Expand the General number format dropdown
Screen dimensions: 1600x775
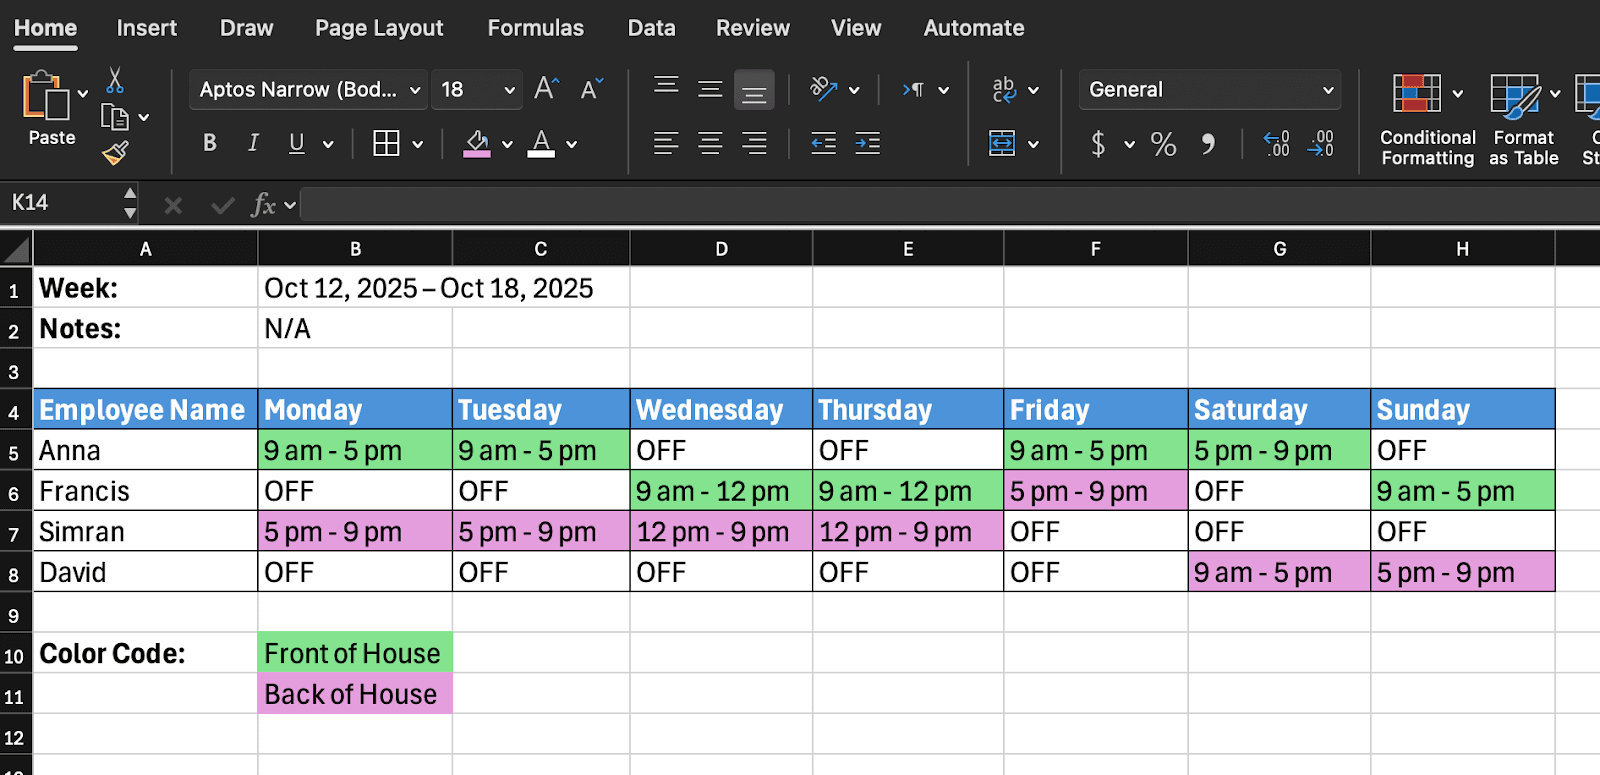1210,90
